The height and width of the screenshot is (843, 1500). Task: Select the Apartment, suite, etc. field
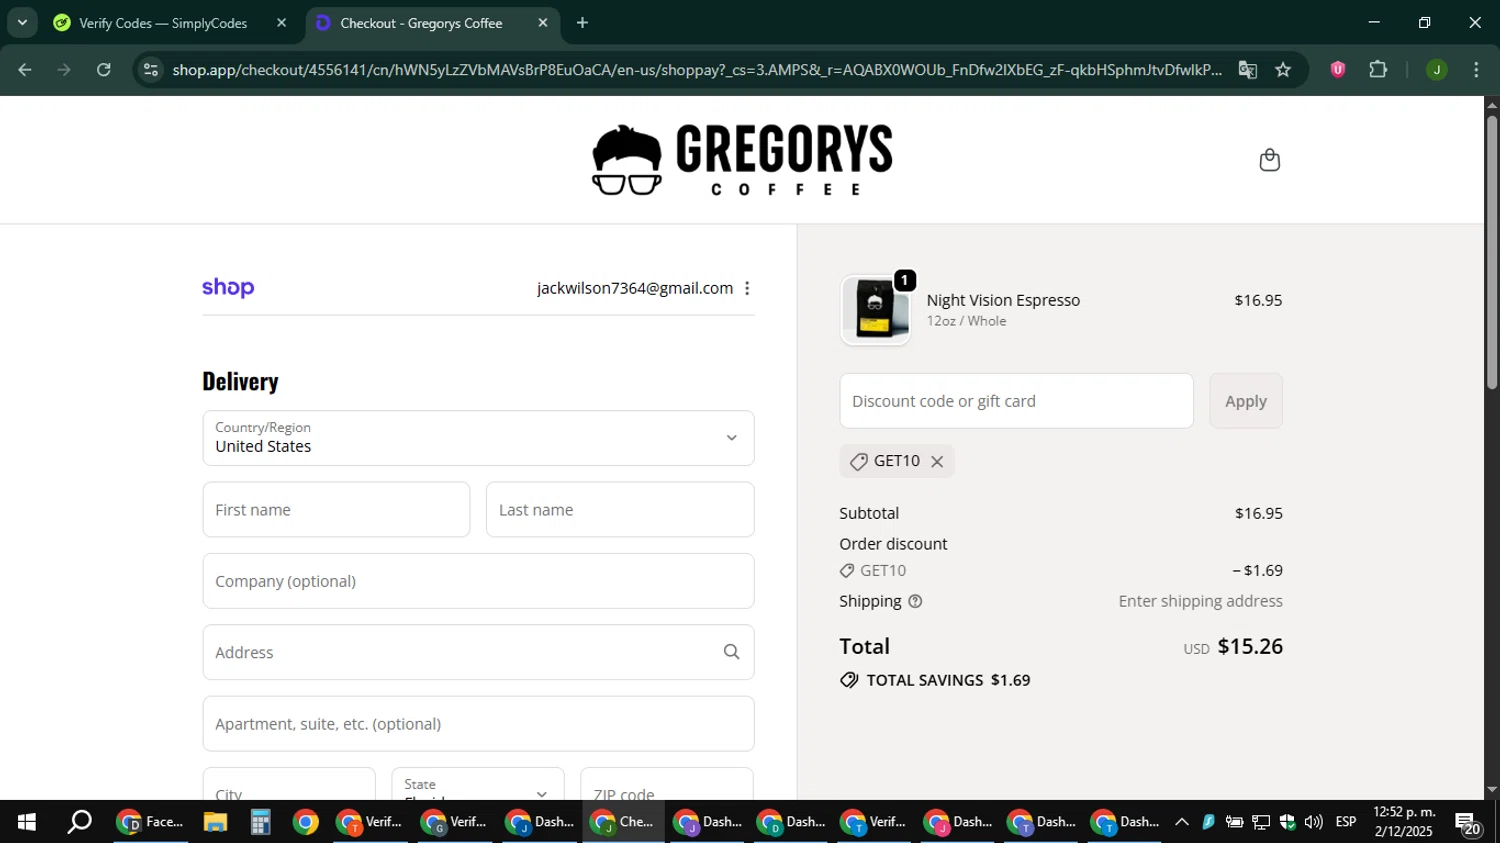pos(478,724)
